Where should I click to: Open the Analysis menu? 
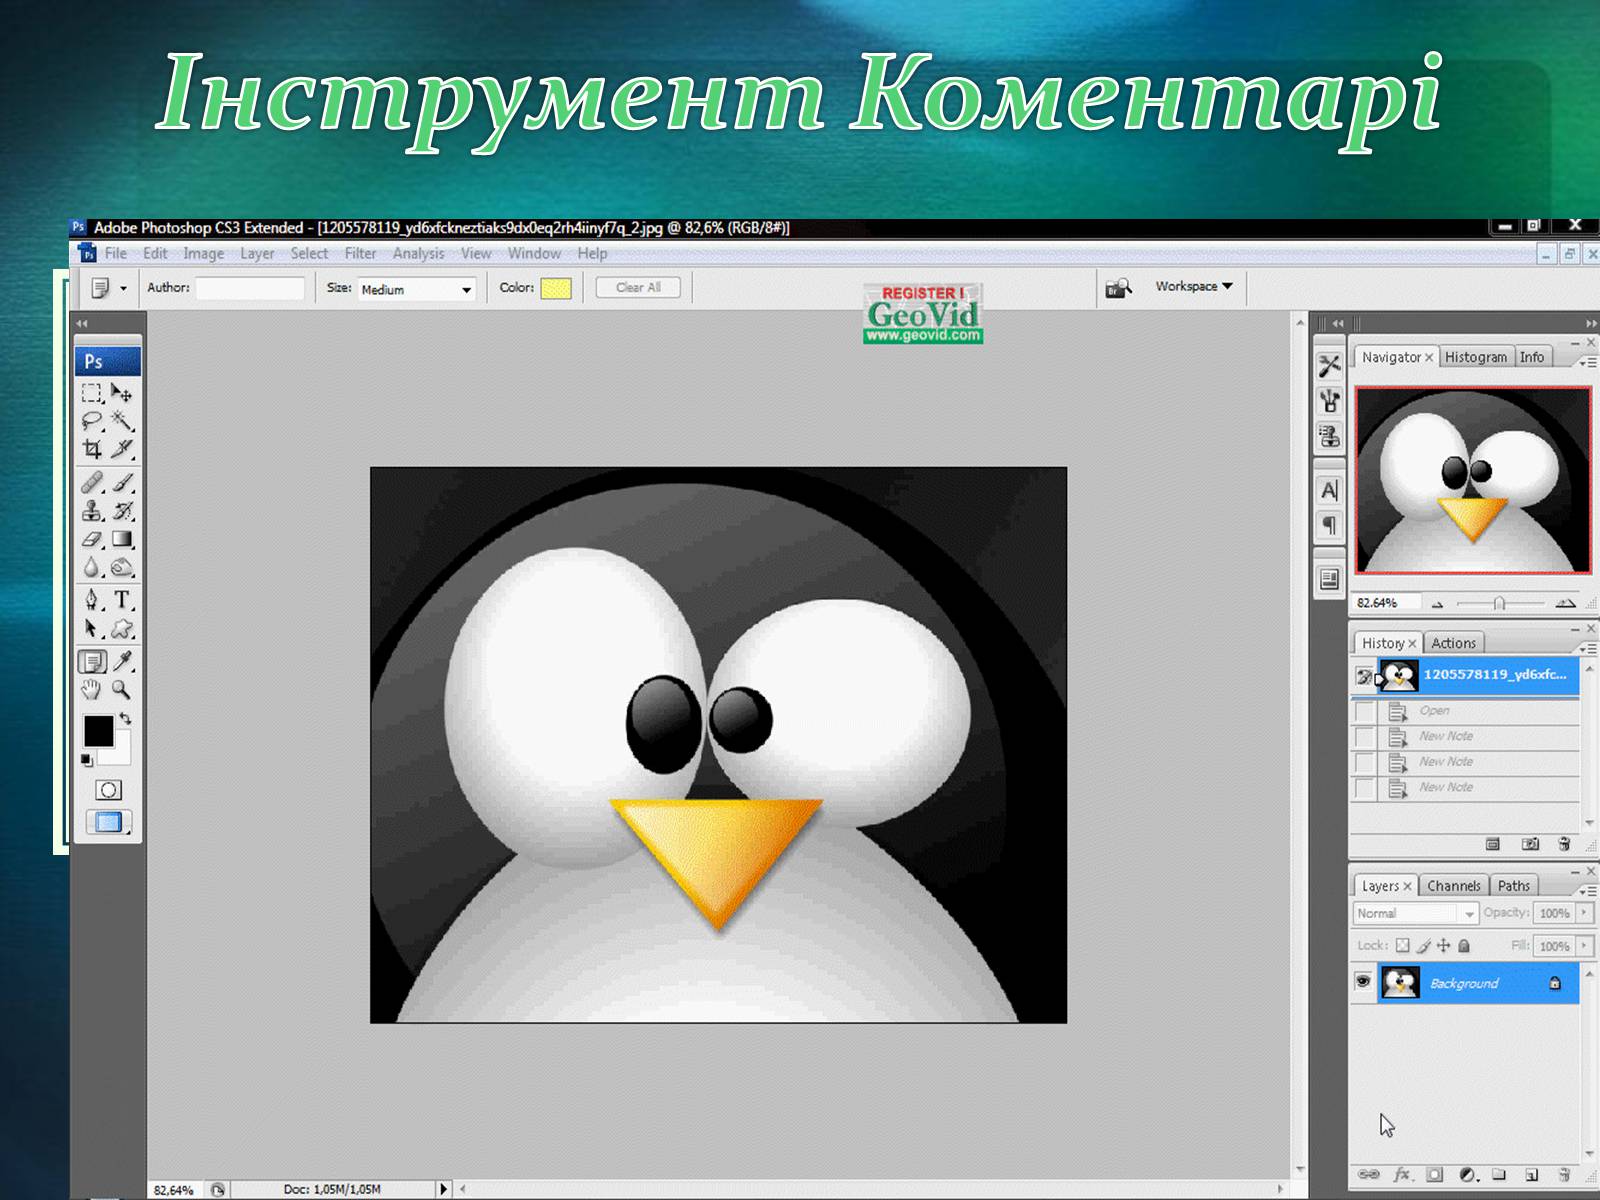(x=418, y=254)
